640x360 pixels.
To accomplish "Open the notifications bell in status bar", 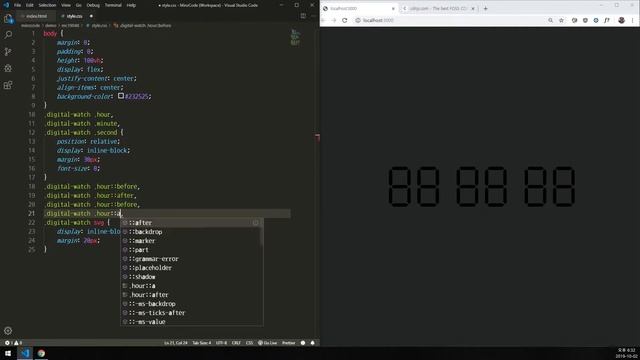I will tap(313, 343).
